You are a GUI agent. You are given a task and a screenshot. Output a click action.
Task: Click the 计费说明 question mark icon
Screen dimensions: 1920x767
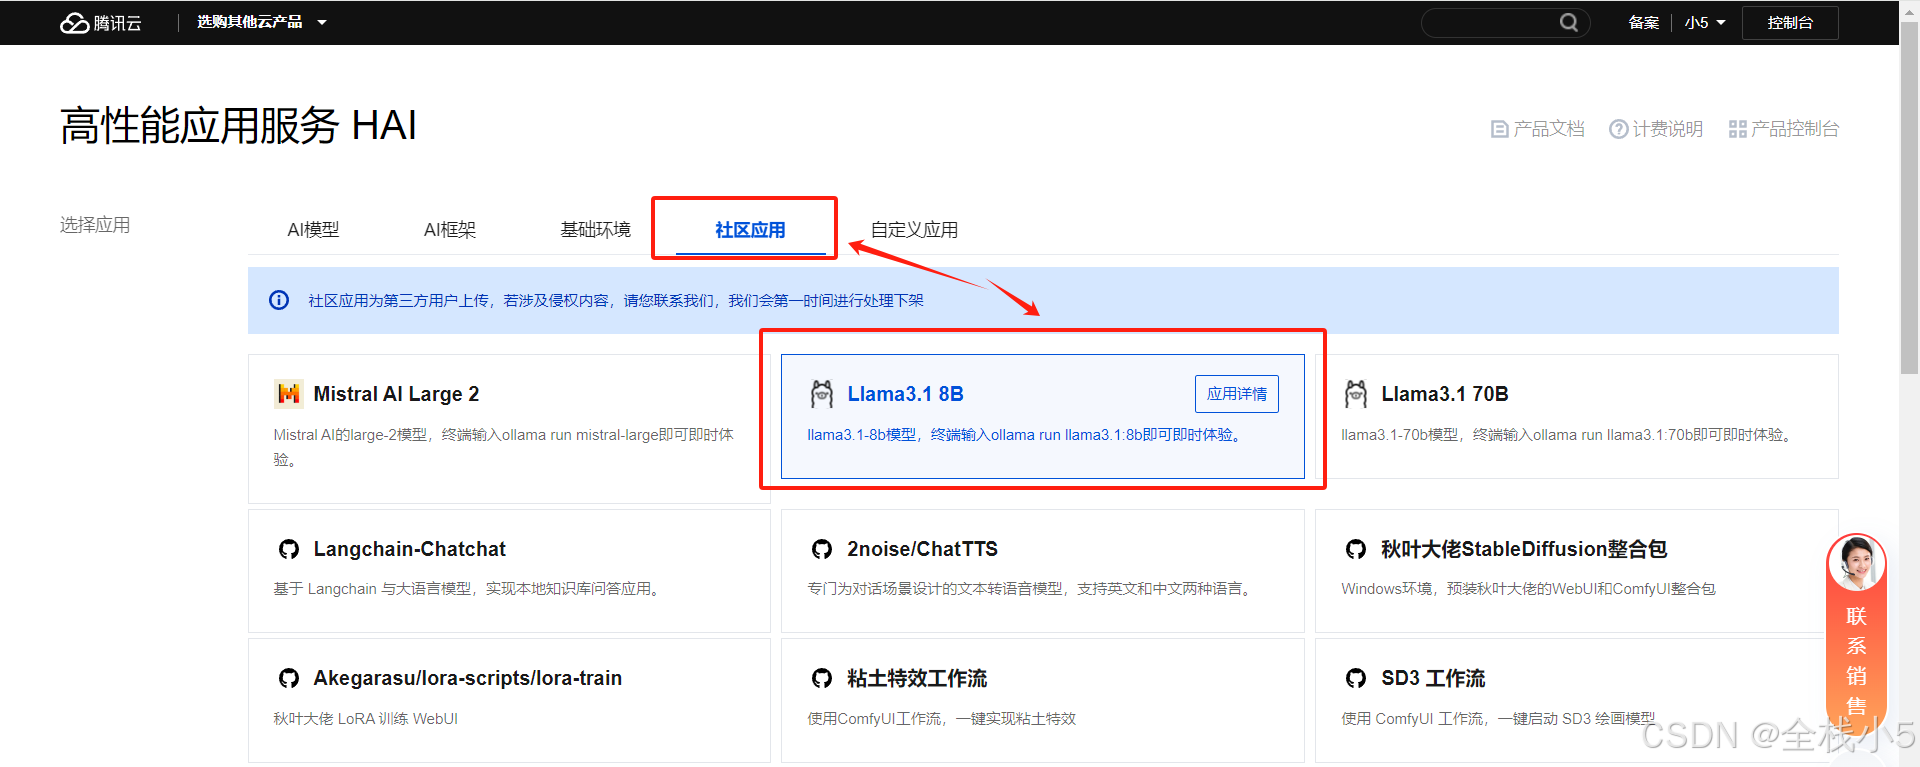tap(1619, 129)
